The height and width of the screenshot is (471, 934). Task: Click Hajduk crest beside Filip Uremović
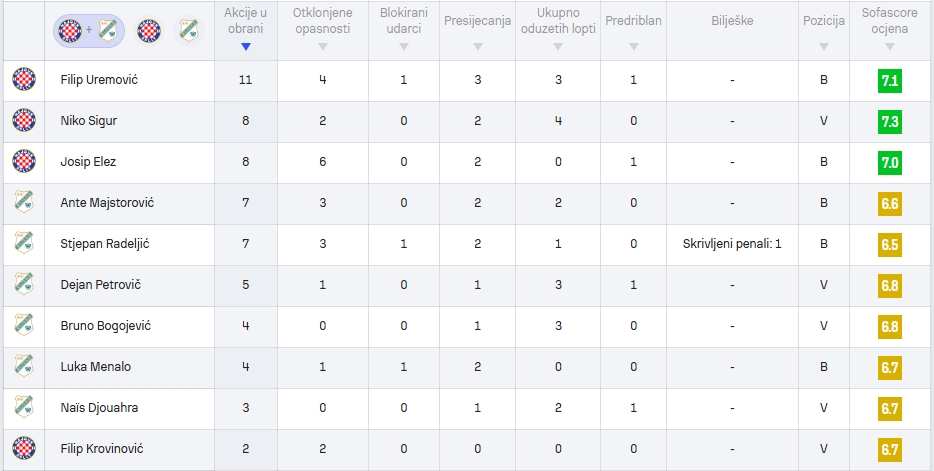coord(24,80)
